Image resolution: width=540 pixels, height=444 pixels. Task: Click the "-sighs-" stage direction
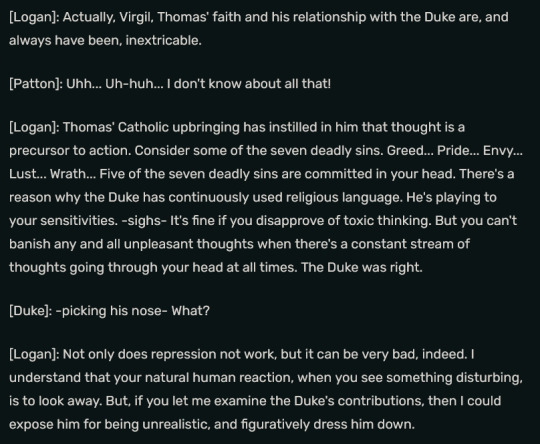tap(144, 220)
